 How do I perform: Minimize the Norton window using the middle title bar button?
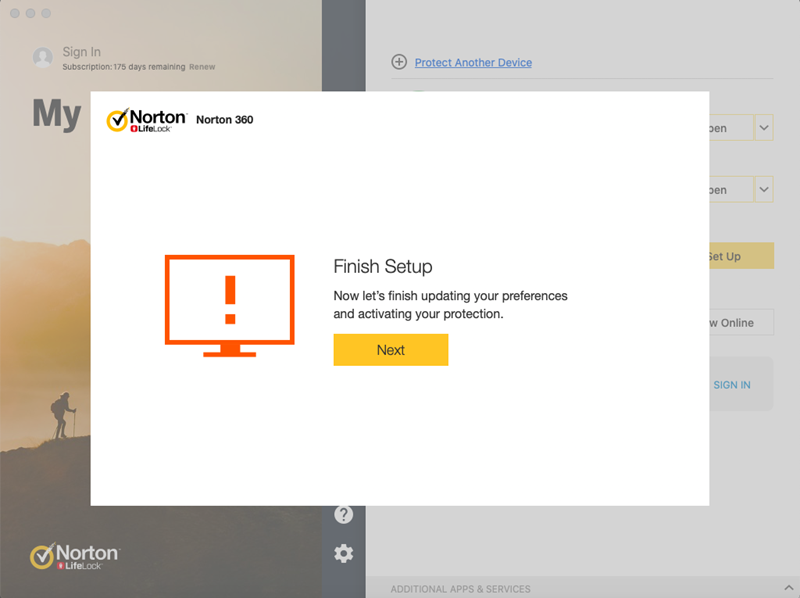tap(31, 13)
